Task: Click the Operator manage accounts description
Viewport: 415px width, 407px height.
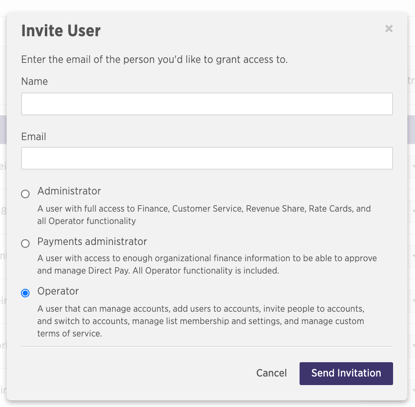Action: [x=201, y=321]
